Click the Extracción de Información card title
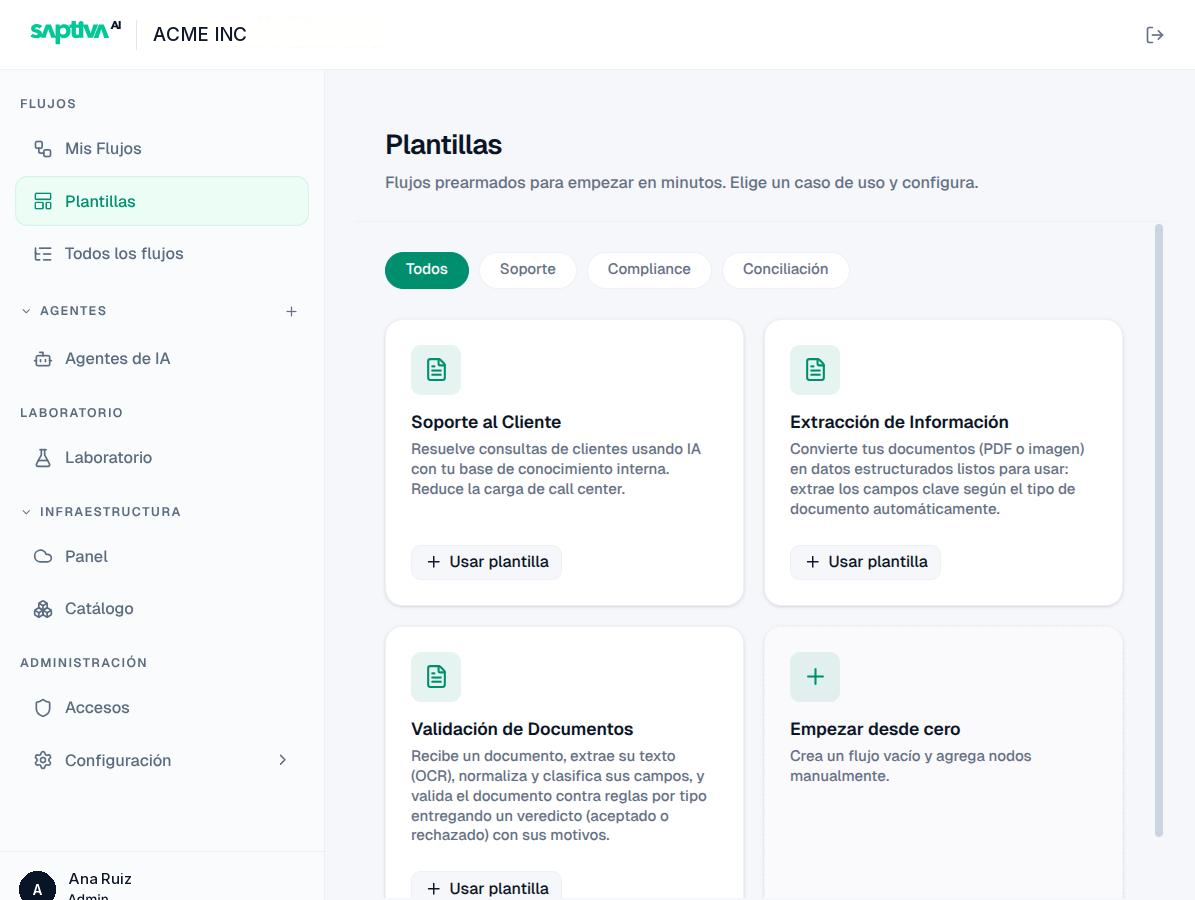The image size is (1195, 900). tap(899, 422)
